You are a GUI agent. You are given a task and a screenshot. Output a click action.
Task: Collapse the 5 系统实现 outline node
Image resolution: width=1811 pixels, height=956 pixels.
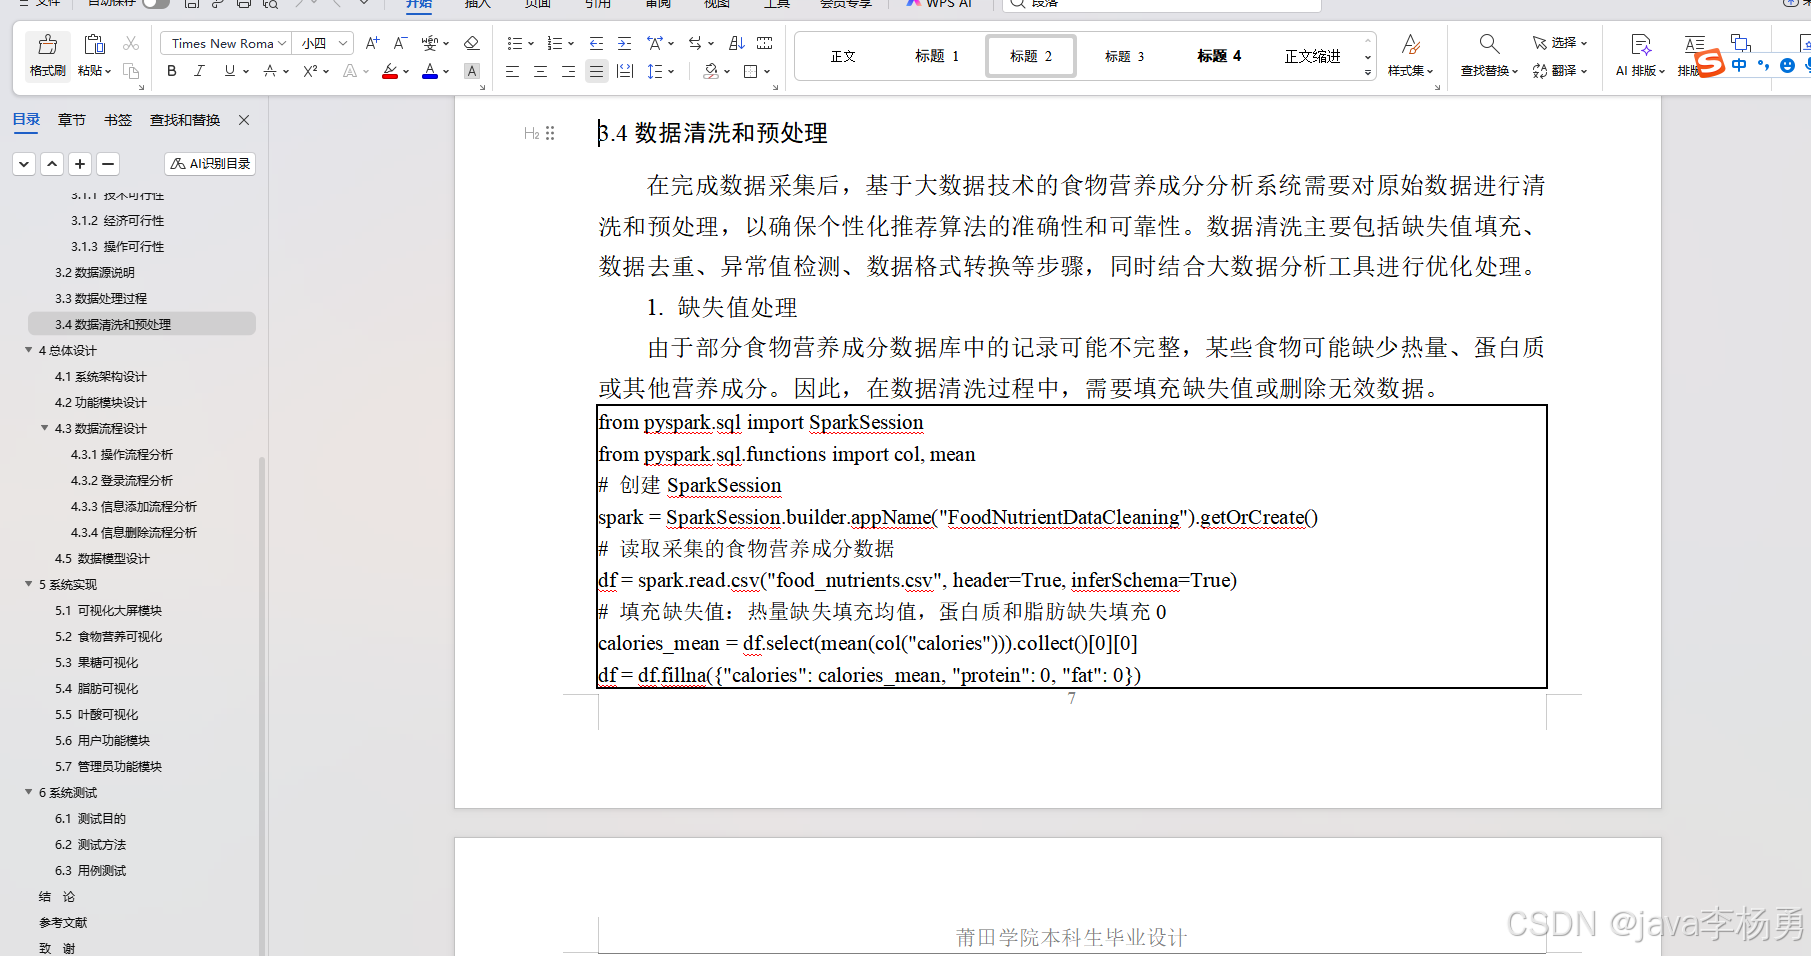(x=29, y=584)
